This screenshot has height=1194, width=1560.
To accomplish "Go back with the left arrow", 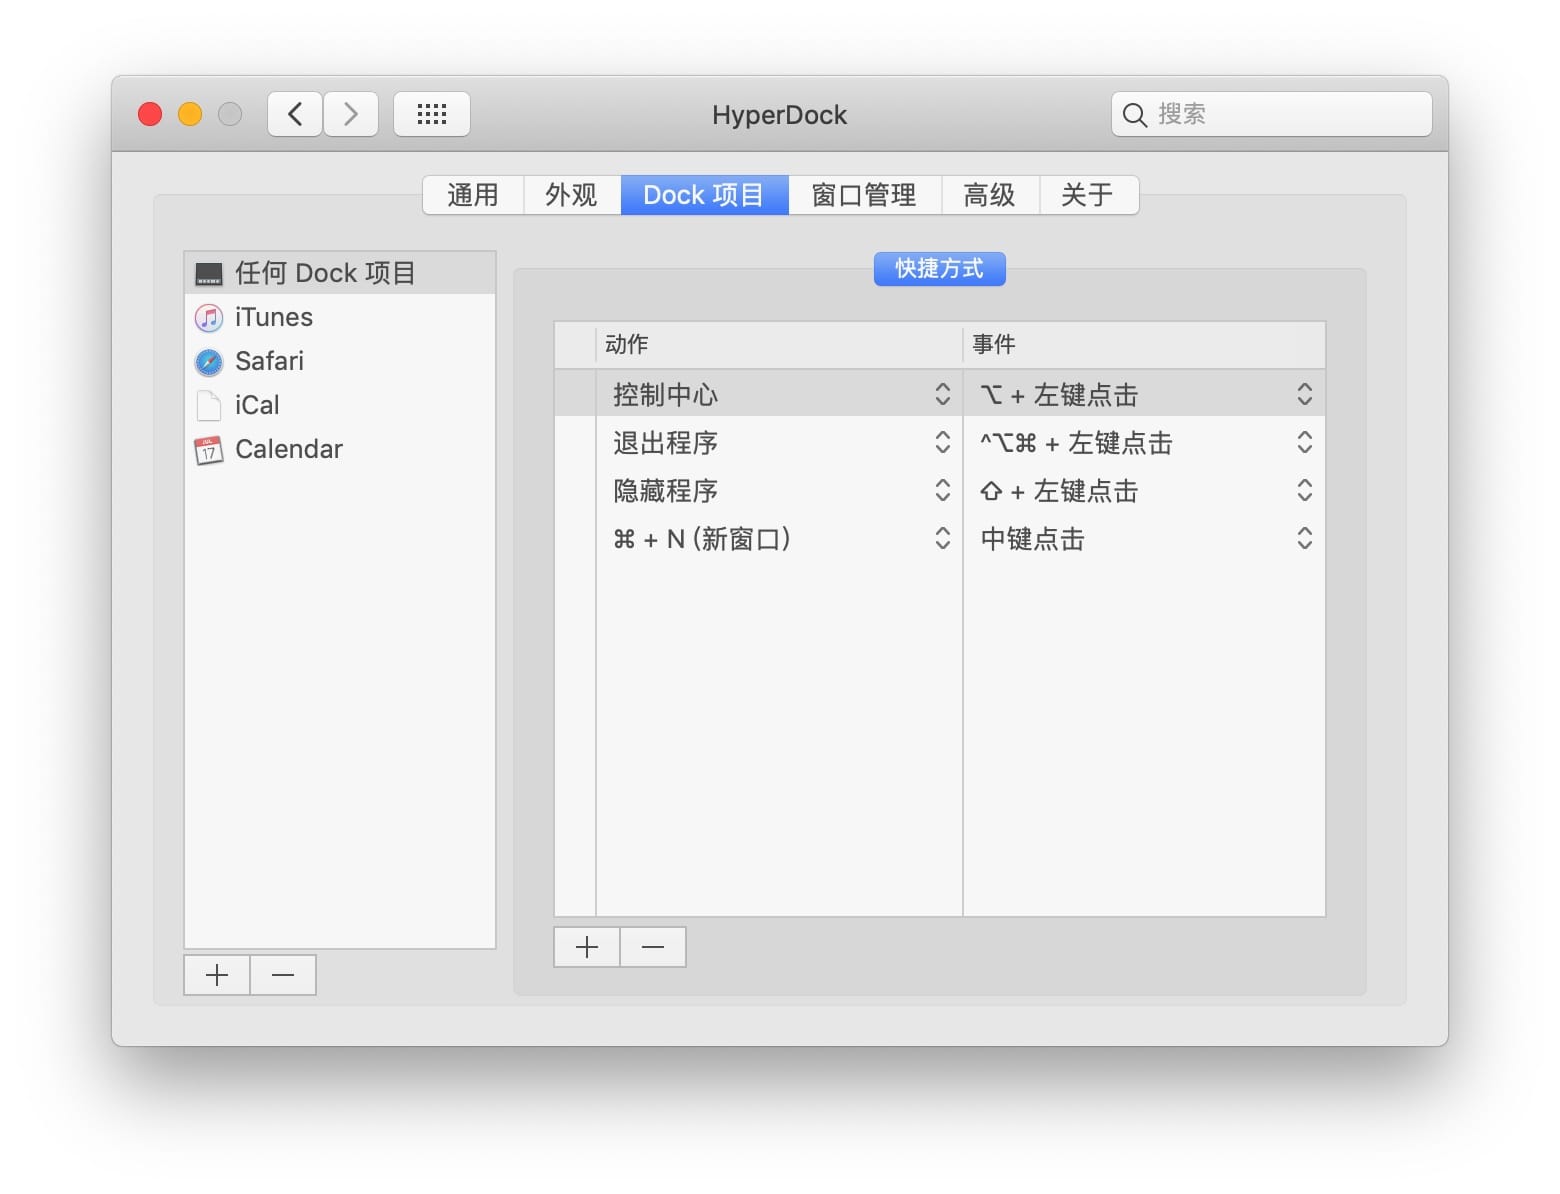I will coord(295,114).
